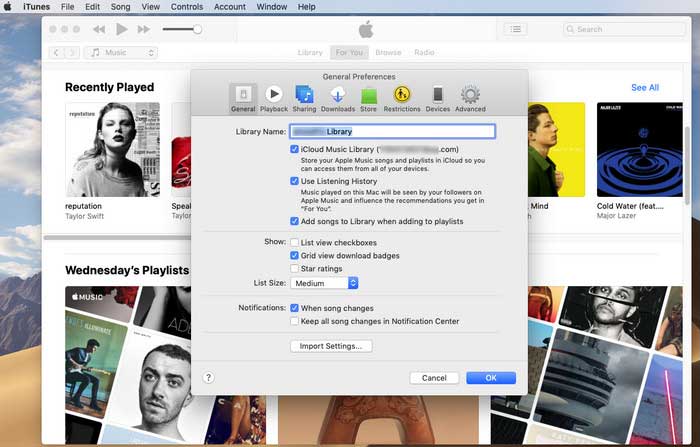Click the iTunes Search field
This screenshot has height=447, width=700.
624,29
